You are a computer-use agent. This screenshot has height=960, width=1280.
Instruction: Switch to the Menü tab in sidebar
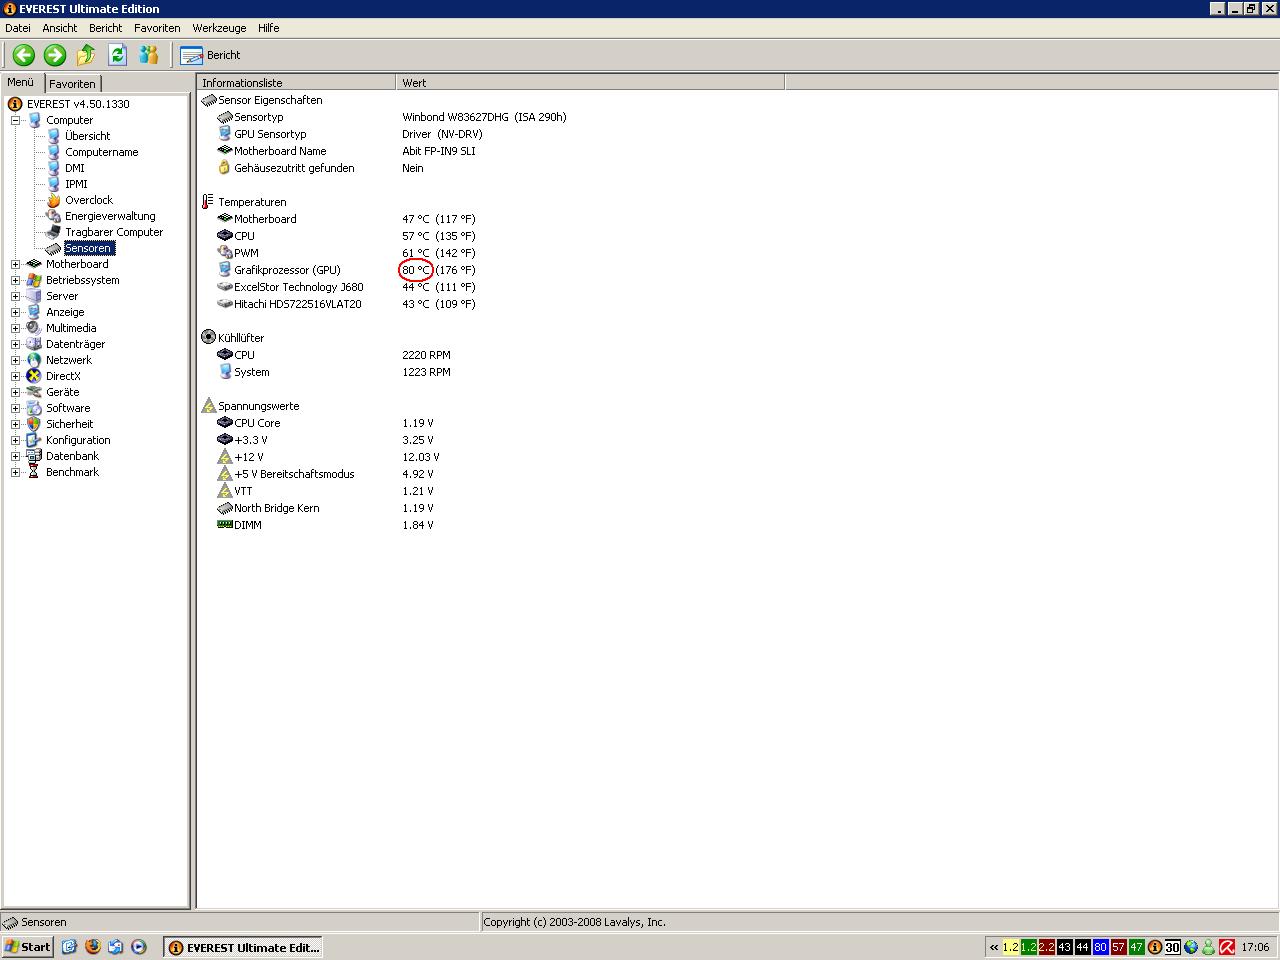coord(21,82)
